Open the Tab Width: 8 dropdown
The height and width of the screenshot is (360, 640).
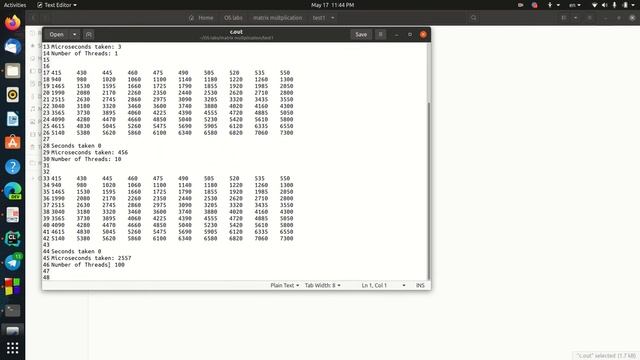coord(322,285)
